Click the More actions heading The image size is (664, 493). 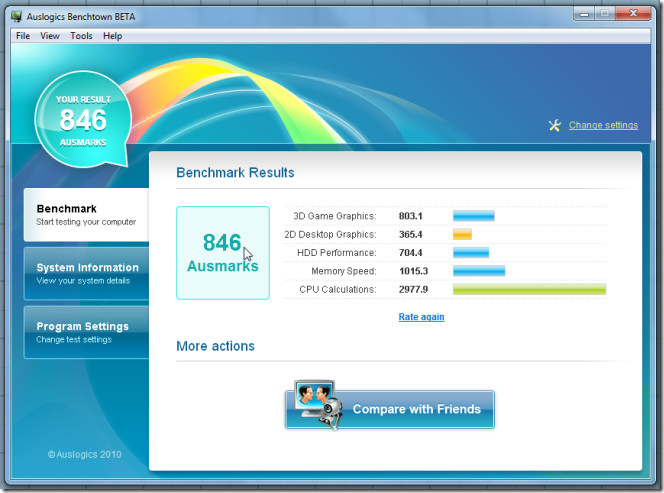[x=215, y=346]
